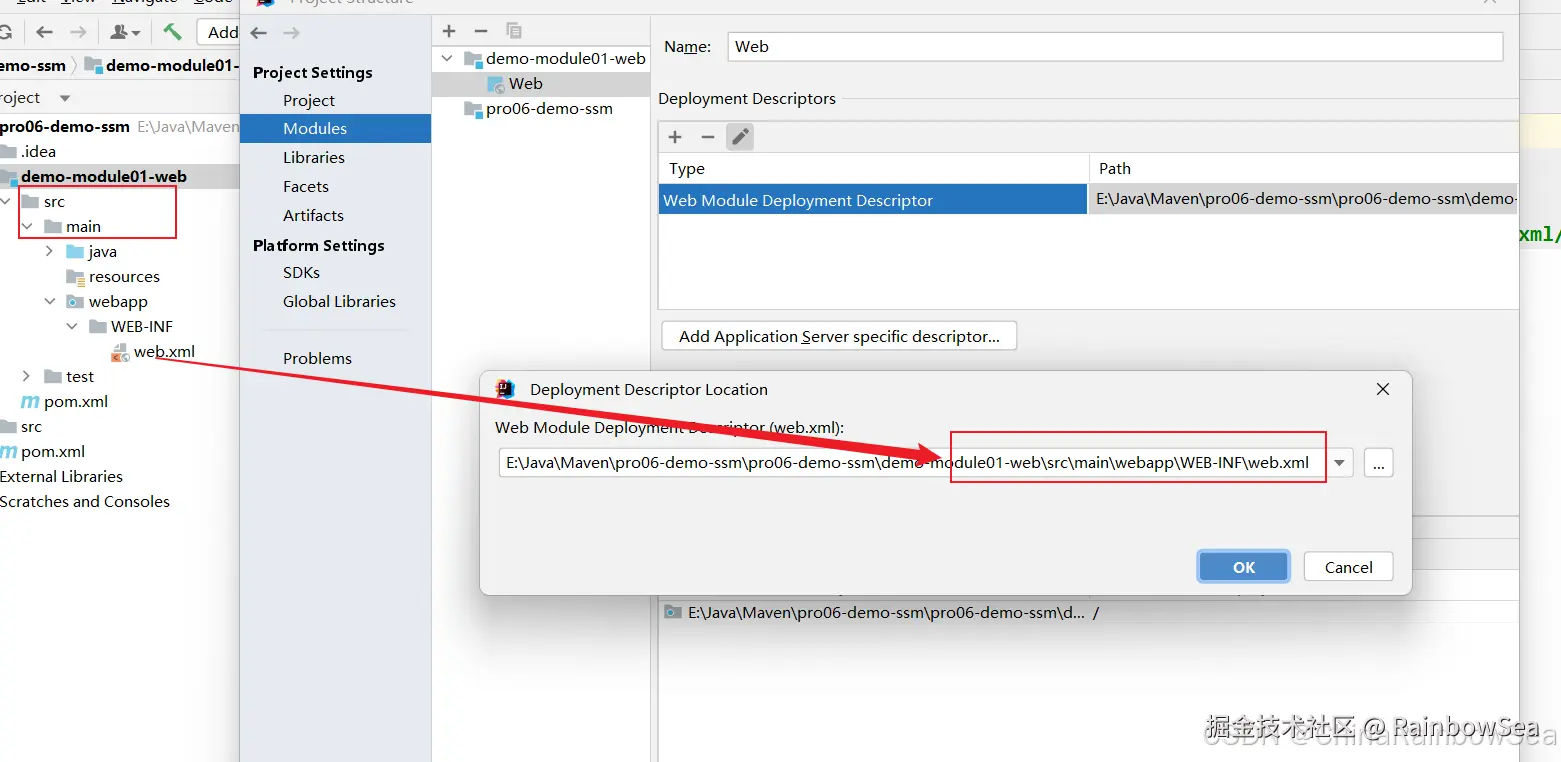Screen dimensions: 1561x762
Task: Open Artifacts settings
Action: [313, 215]
